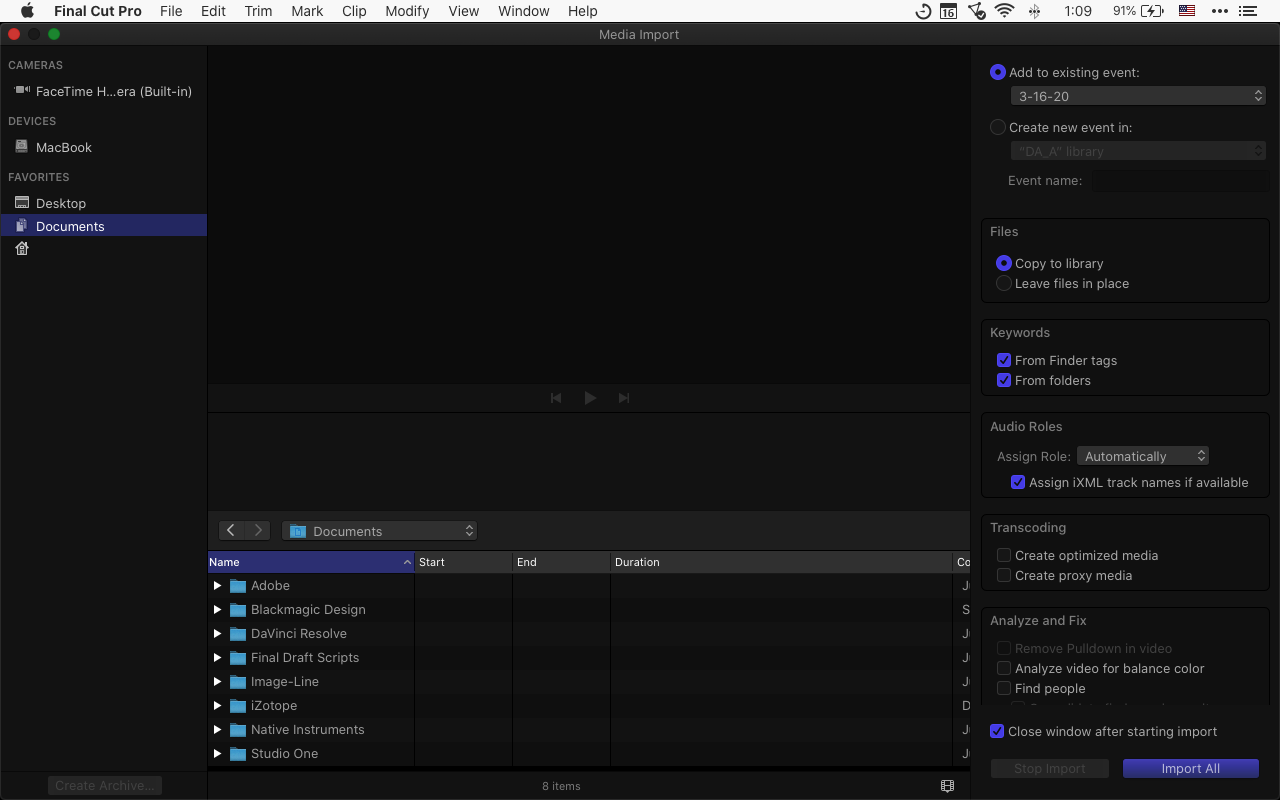This screenshot has height=800, width=1280.
Task: Expand the Studio One folder
Action: [217, 754]
